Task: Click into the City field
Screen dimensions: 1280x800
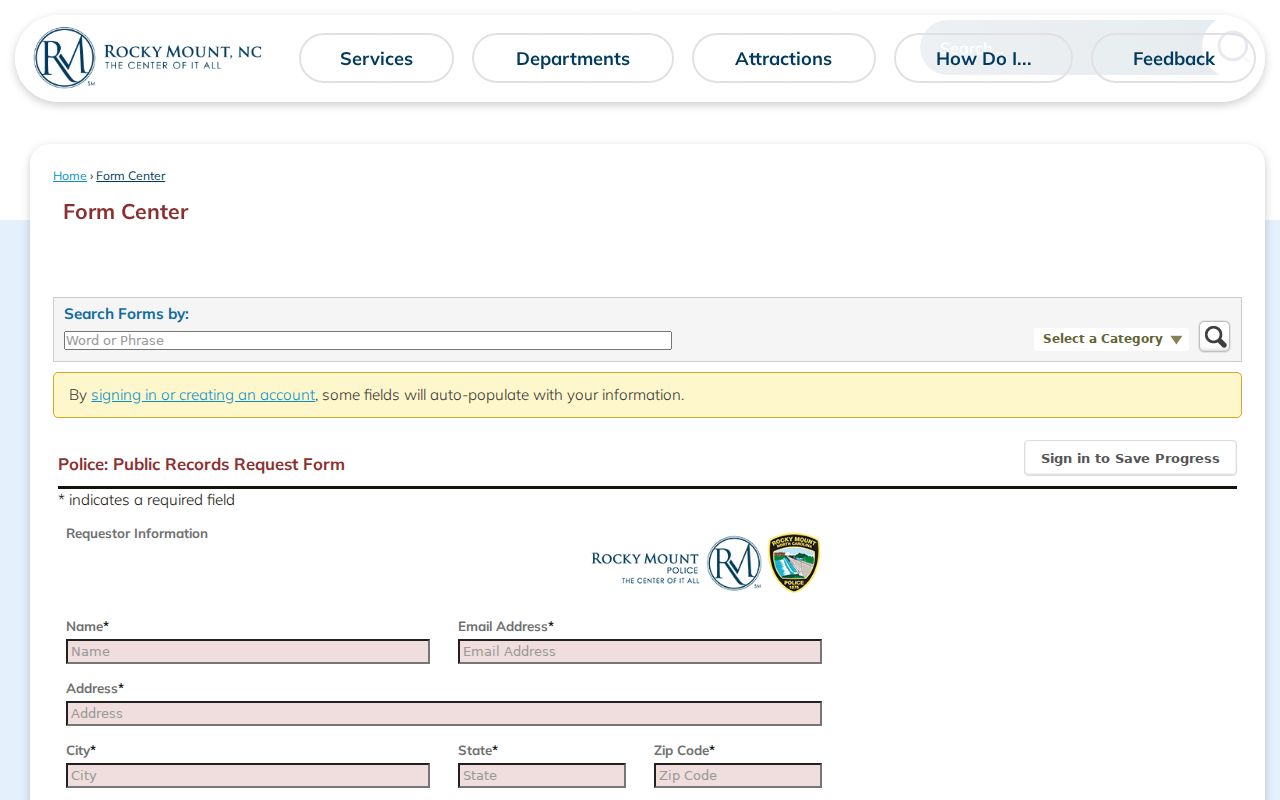Action: click(248, 775)
